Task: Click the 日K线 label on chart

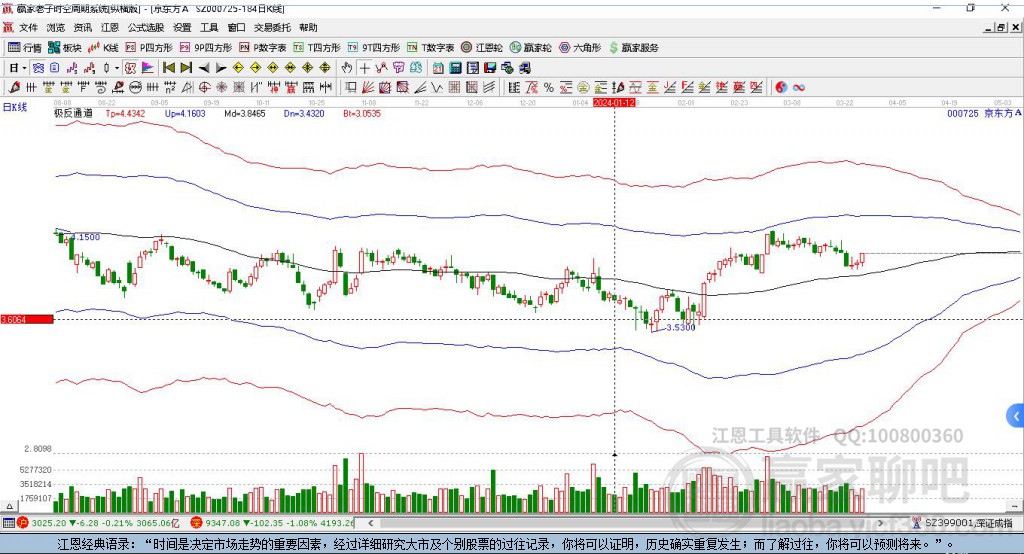Action: pos(15,108)
